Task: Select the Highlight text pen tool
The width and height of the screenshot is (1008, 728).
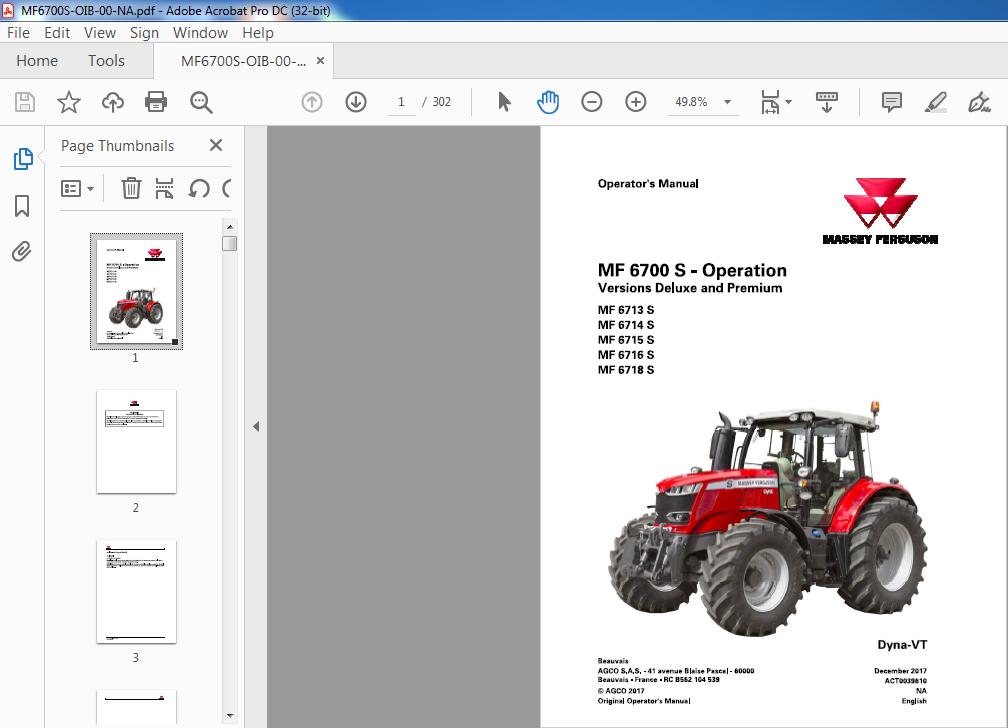Action: (x=935, y=102)
